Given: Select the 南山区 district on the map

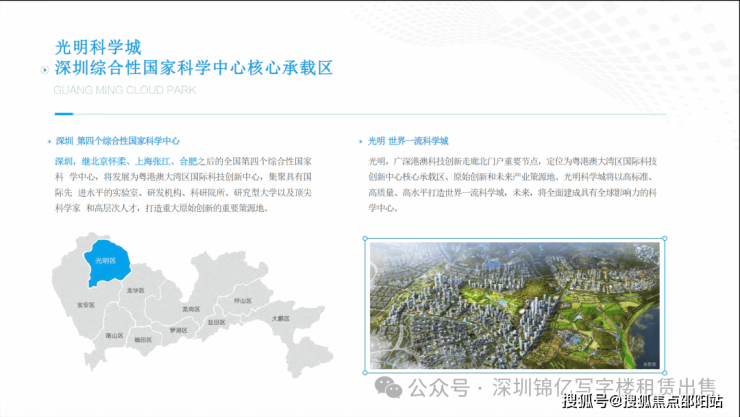Looking at the screenshot, I should pyautogui.click(x=115, y=336).
